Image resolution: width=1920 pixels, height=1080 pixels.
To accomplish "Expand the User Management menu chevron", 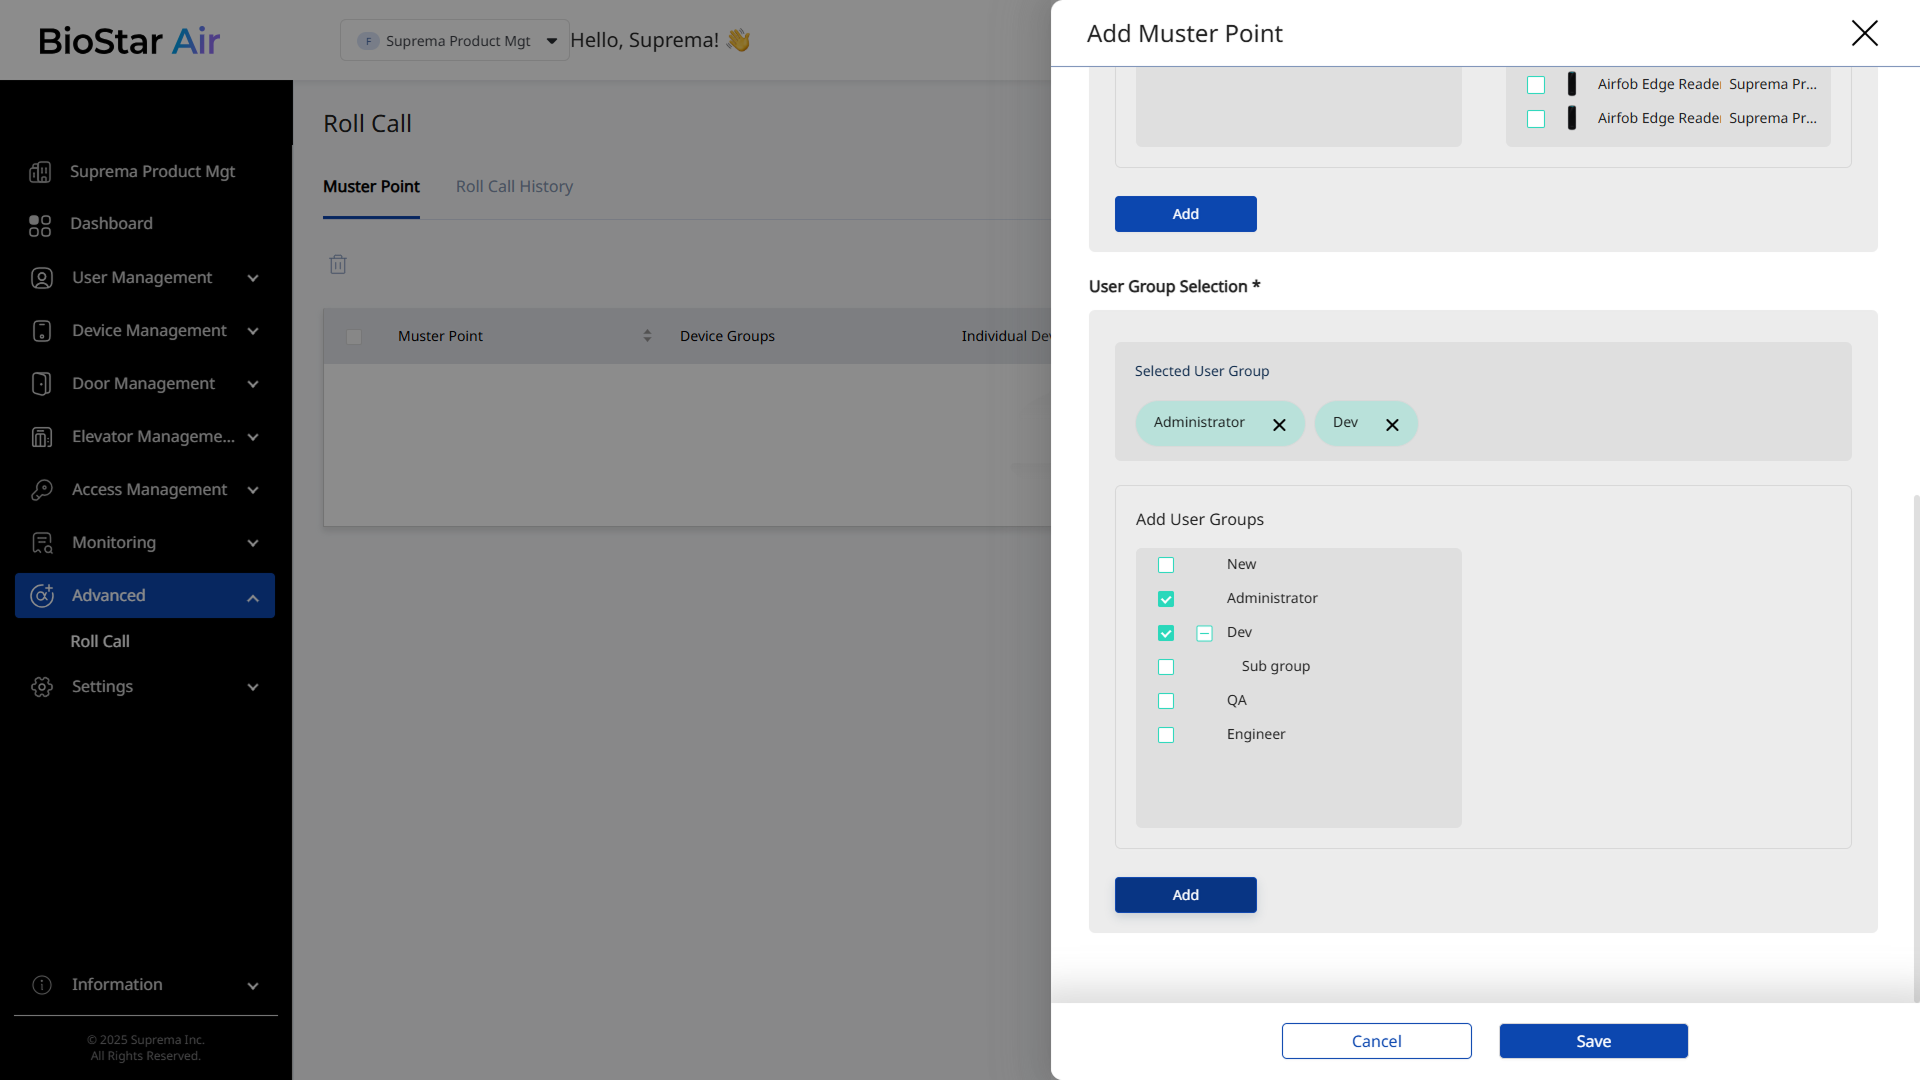I will 253,278.
